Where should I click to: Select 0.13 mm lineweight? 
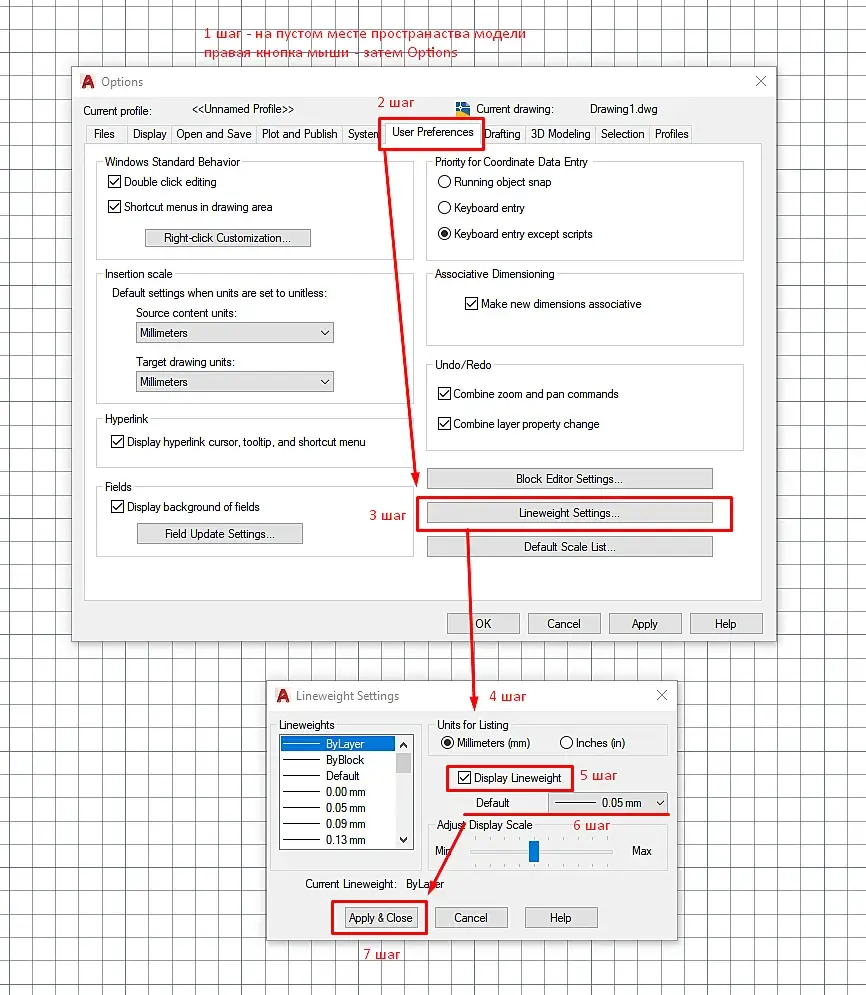pyautogui.click(x=338, y=840)
